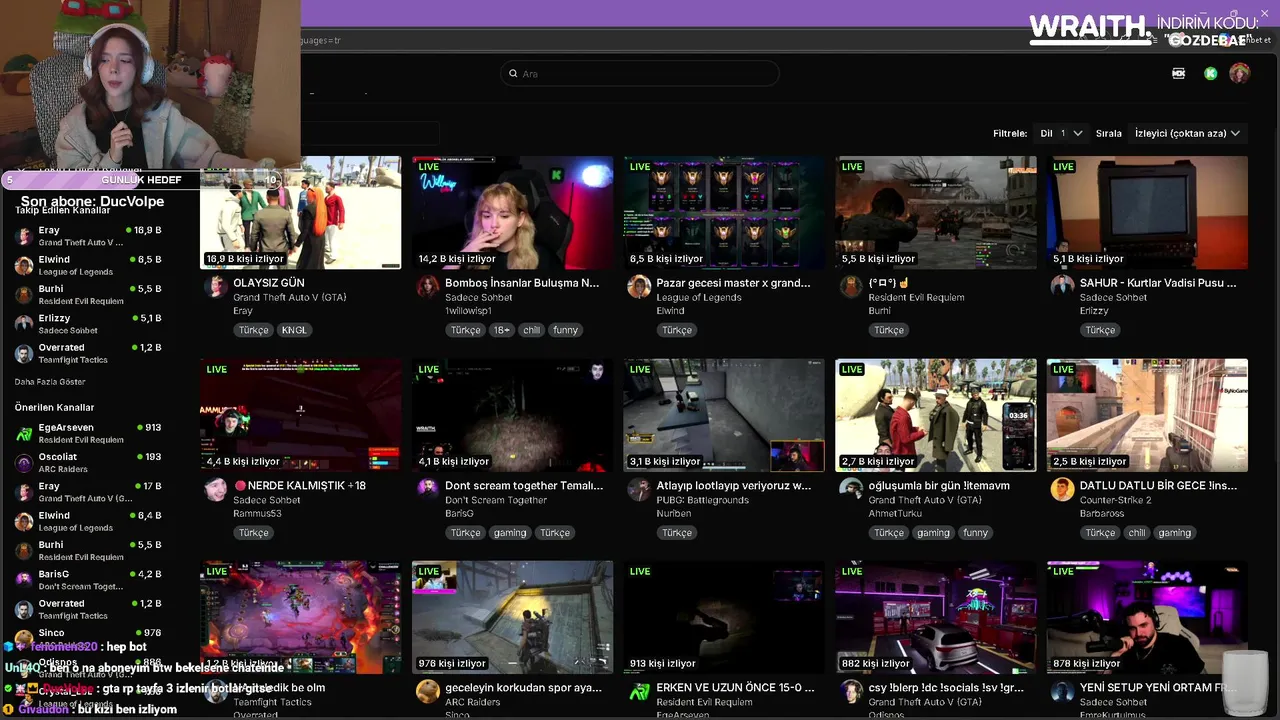Click AhmetTurku avatar beside oğluşumla bir gün title
Viewport: 1280px width, 720px height.
point(851,490)
